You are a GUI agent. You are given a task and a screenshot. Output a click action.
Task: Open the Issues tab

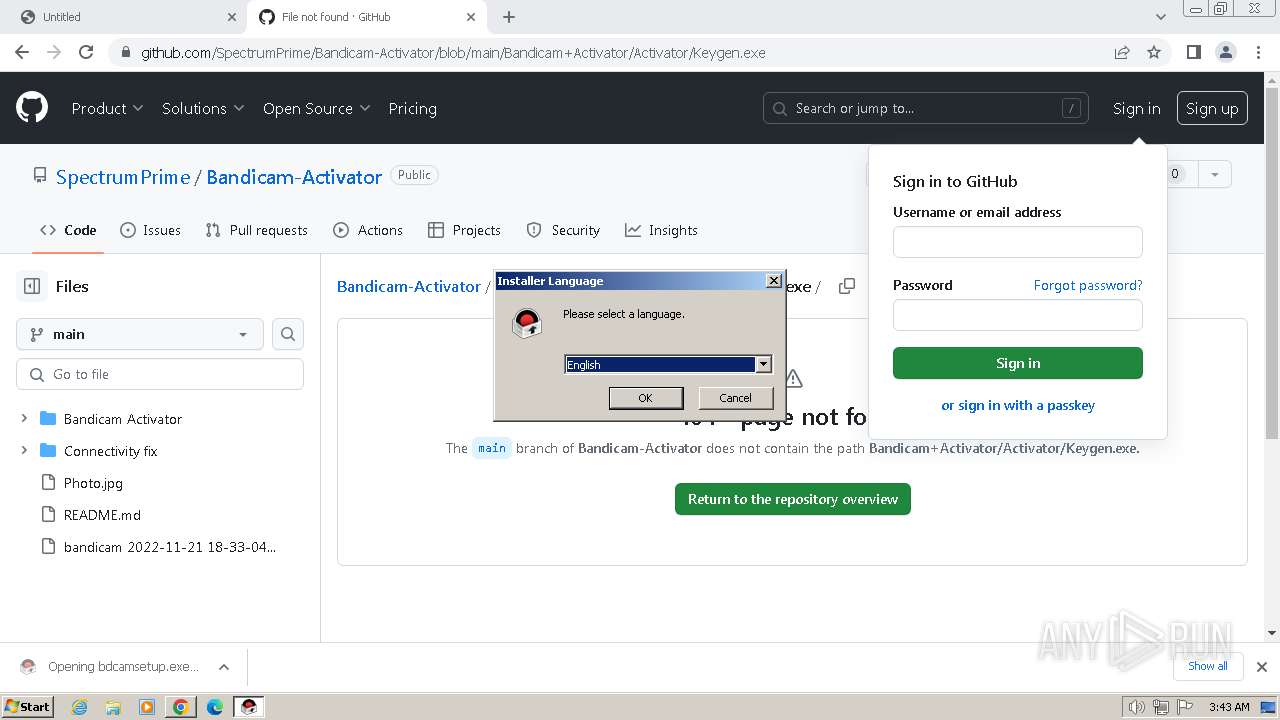151,230
